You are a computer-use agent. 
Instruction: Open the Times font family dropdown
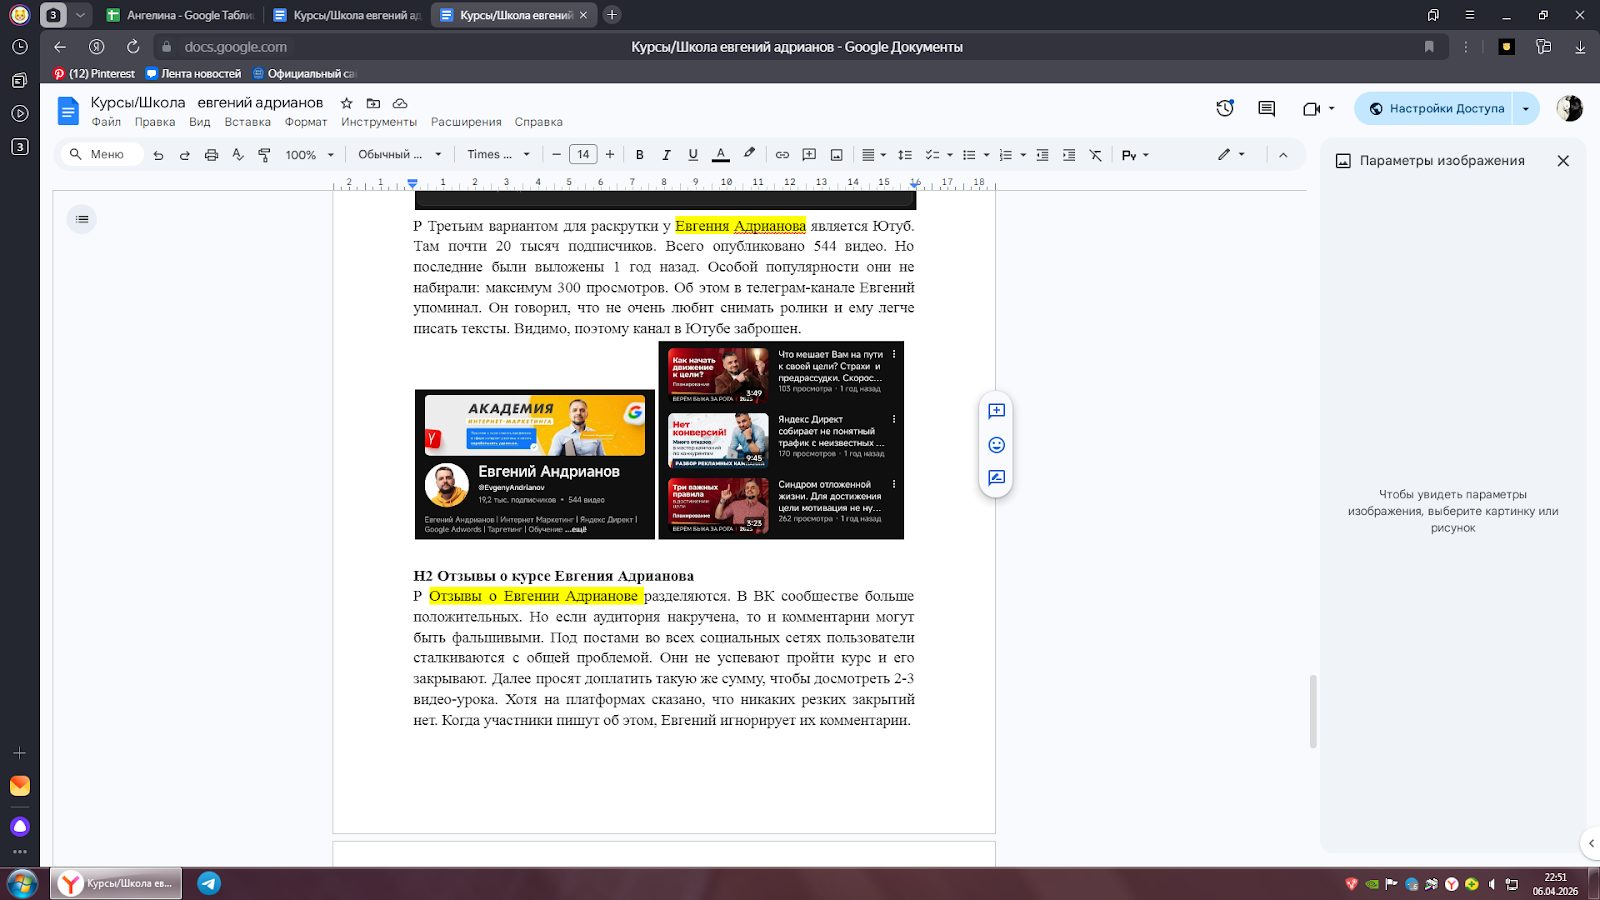[498, 155]
